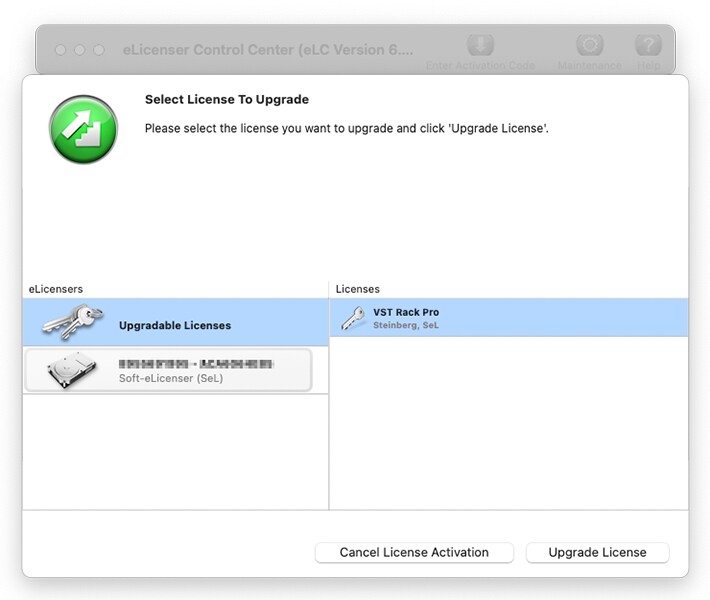This screenshot has height=600, width=710.
Task: Select the Upgradable Licenses entry
Action: pyautogui.click(x=175, y=322)
